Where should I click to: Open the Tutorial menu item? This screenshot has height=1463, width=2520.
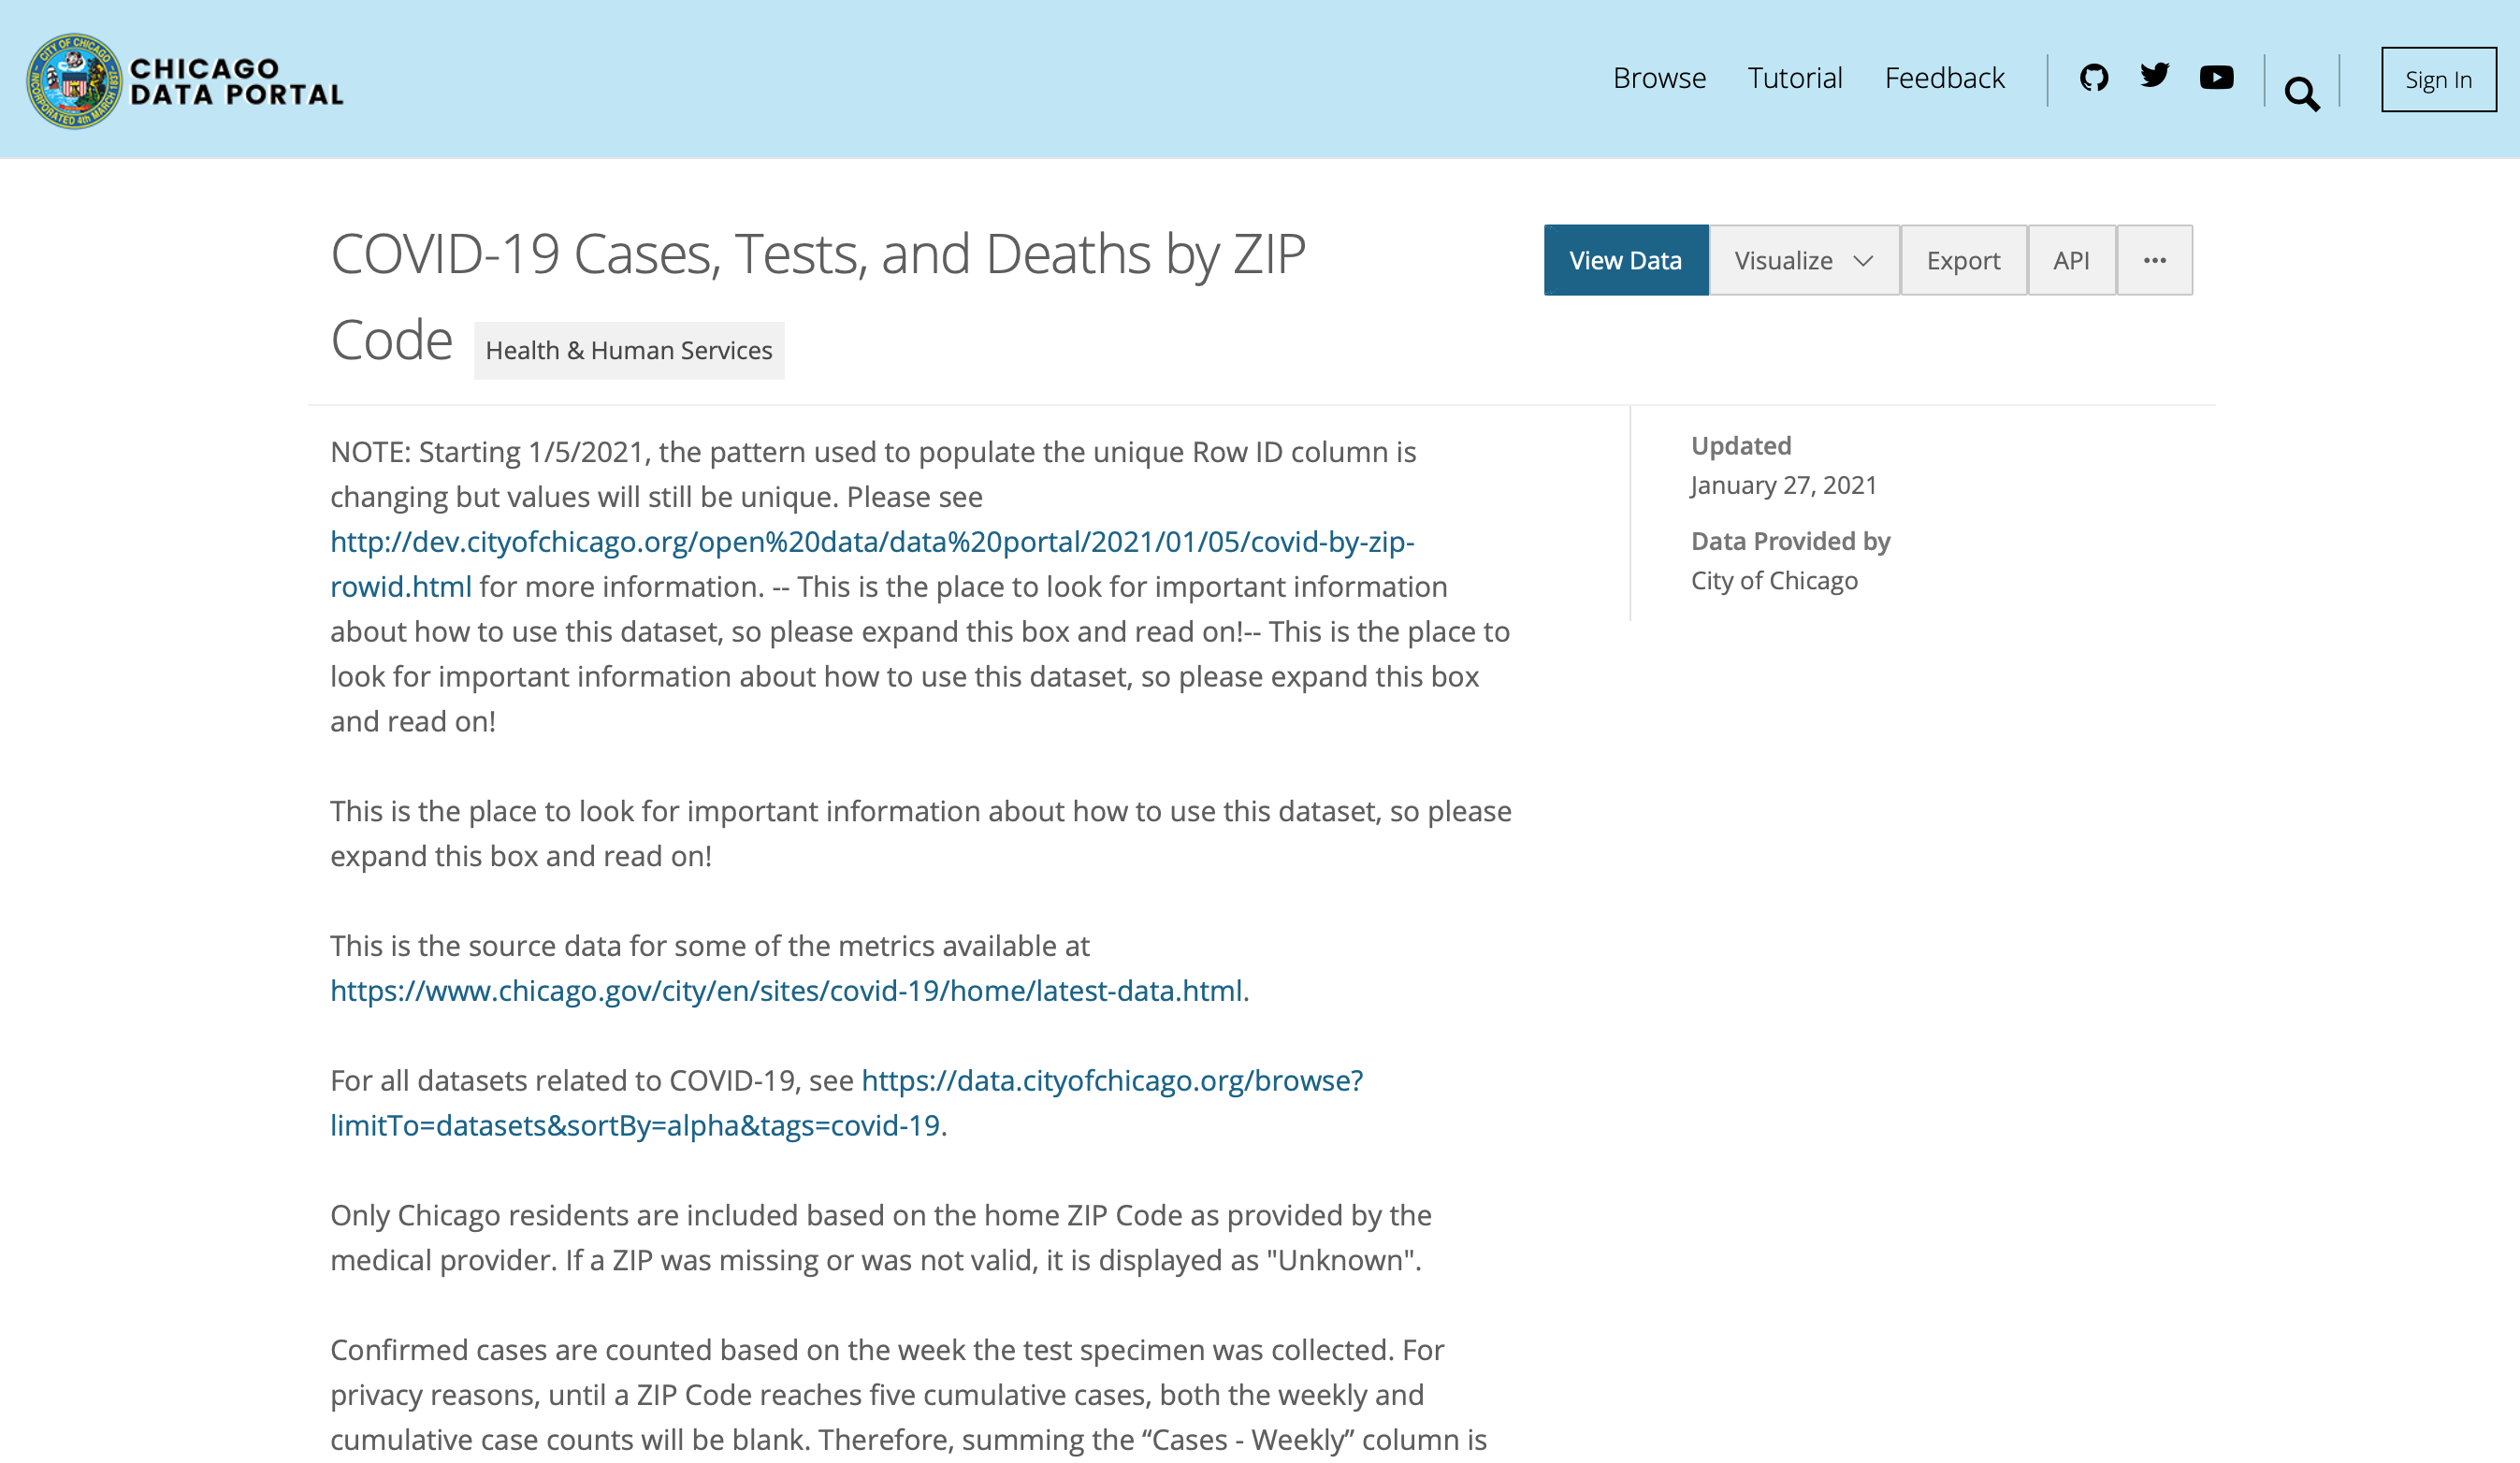[x=1794, y=78]
